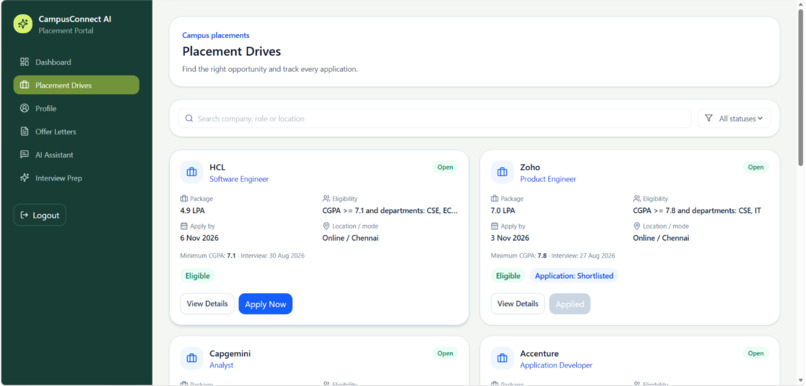806x386 pixels.
Task: Open Offer Letters from the sidebar
Action: (x=76, y=132)
